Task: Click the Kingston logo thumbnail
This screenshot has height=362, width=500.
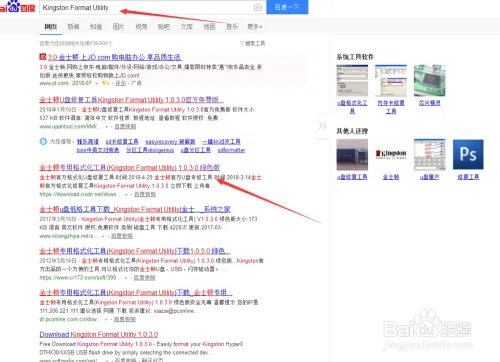Action: (391, 155)
